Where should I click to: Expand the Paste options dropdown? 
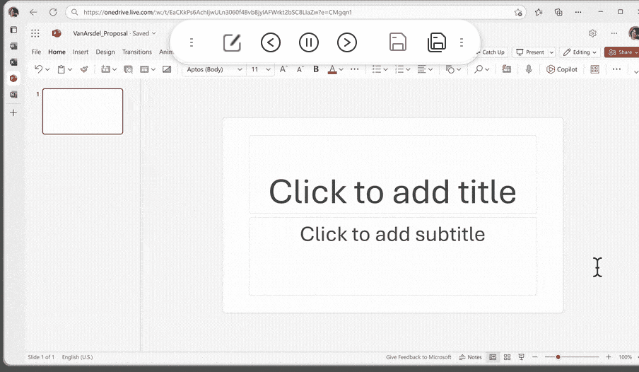pos(70,70)
